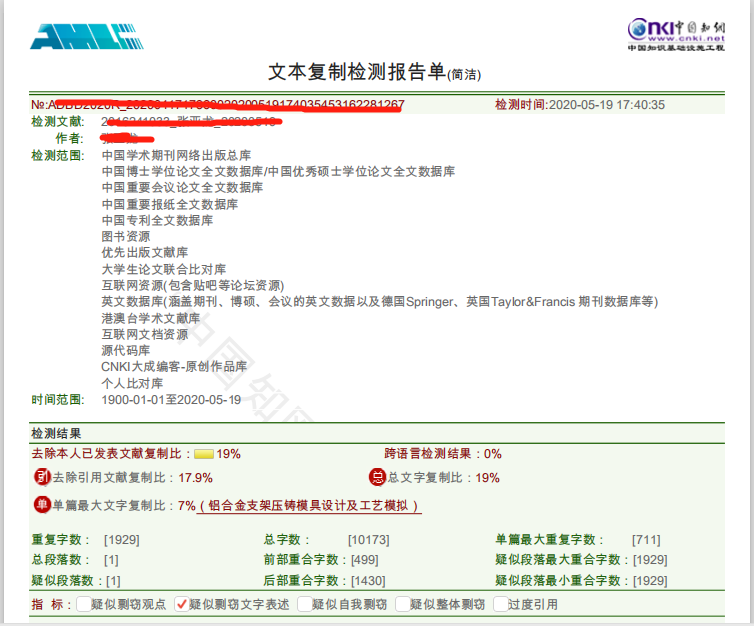754x626 pixels.
Task: Tick the 疑似自我剽窃 checkbox
Action: (304, 604)
